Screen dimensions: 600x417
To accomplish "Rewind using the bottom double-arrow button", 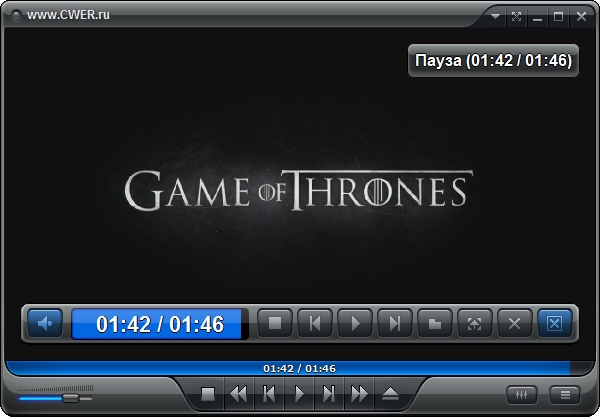I will [238, 394].
